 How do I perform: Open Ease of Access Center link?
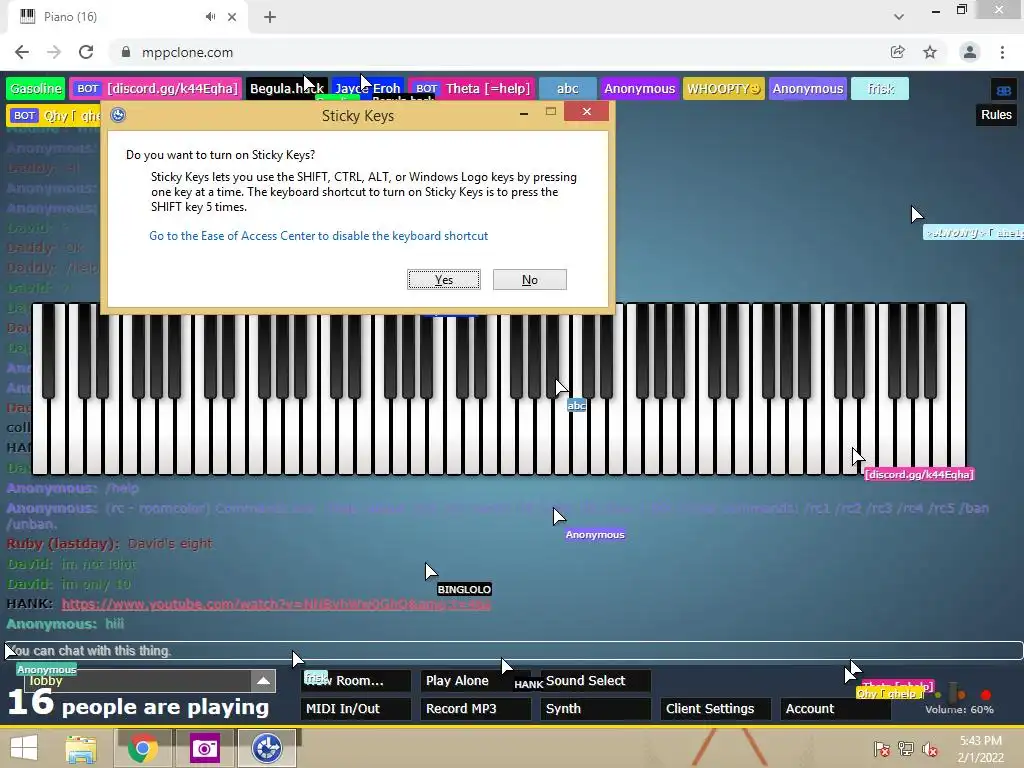(x=319, y=236)
